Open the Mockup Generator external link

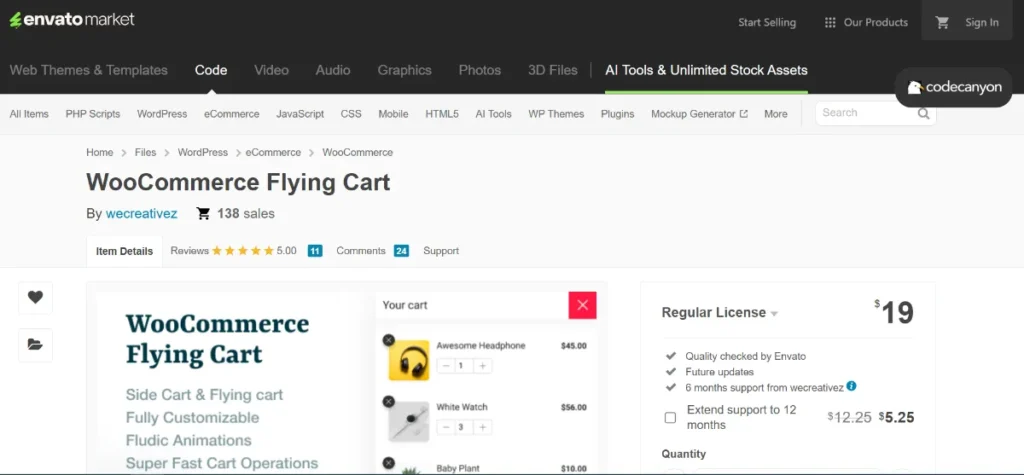pos(699,114)
